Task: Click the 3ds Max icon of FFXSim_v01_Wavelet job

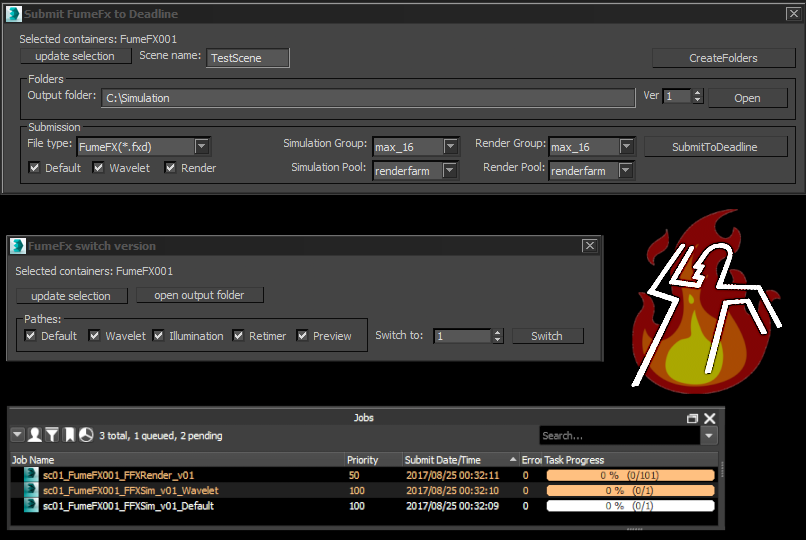Action: 31,490
